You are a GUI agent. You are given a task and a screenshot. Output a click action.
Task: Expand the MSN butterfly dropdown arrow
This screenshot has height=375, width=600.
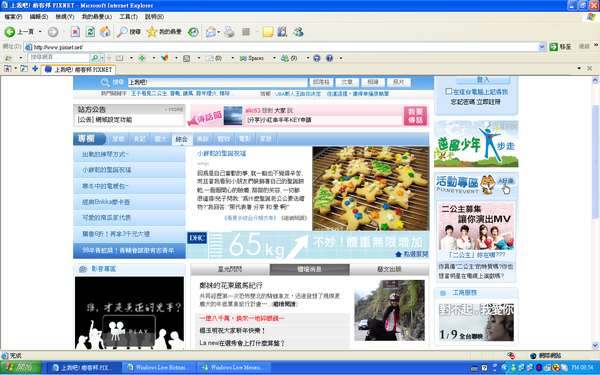[x=176, y=58]
